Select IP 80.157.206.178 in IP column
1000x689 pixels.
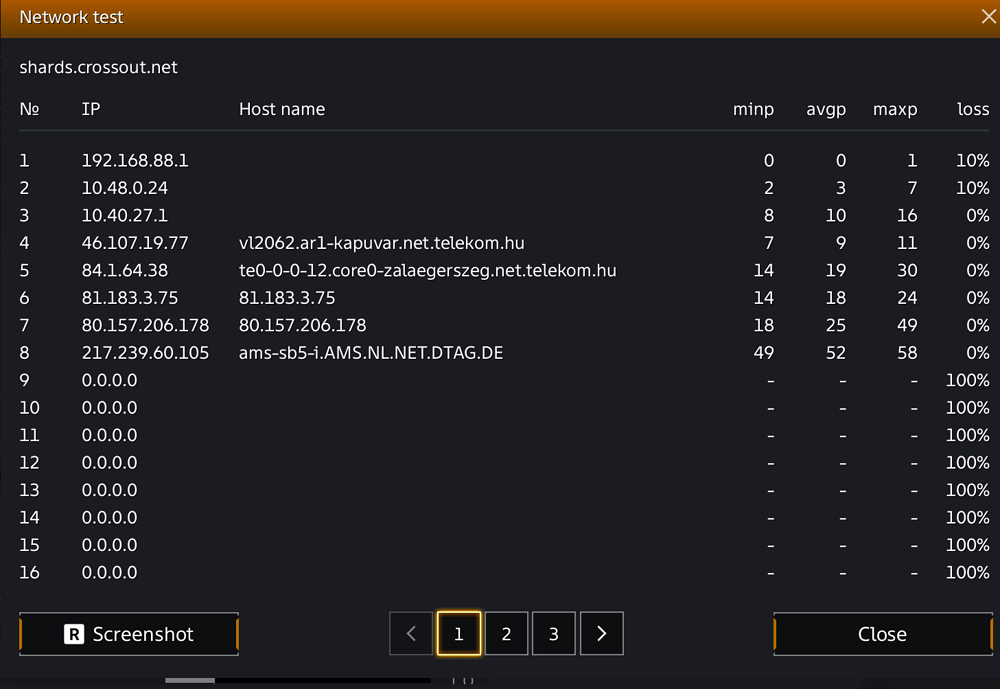(145, 325)
